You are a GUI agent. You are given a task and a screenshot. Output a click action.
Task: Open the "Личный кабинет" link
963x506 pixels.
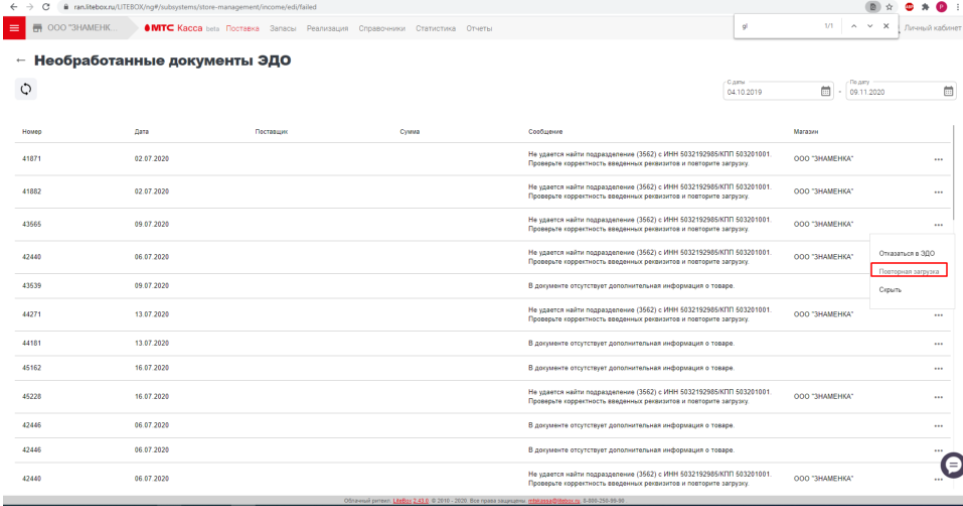point(932,27)
